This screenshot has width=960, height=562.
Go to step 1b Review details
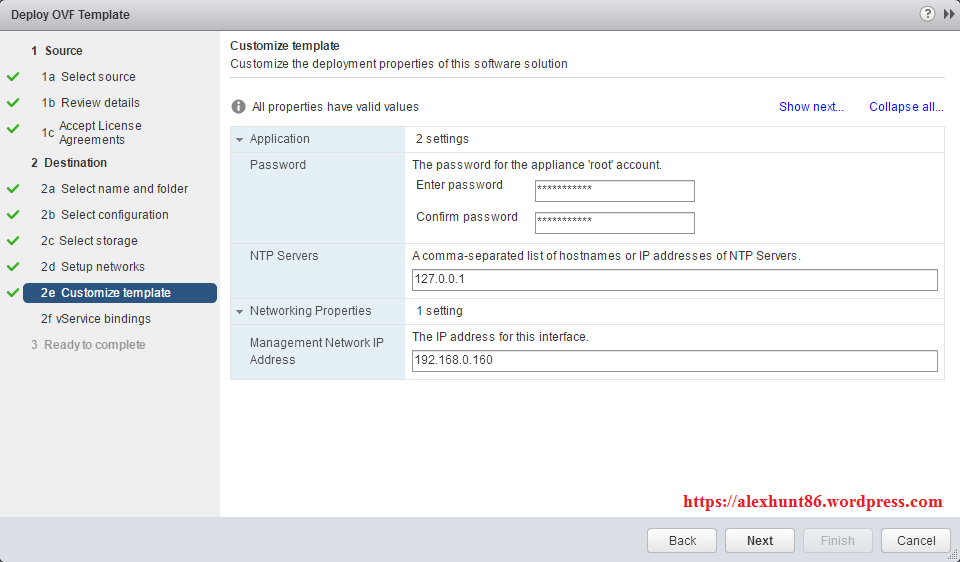pos(100,103)
